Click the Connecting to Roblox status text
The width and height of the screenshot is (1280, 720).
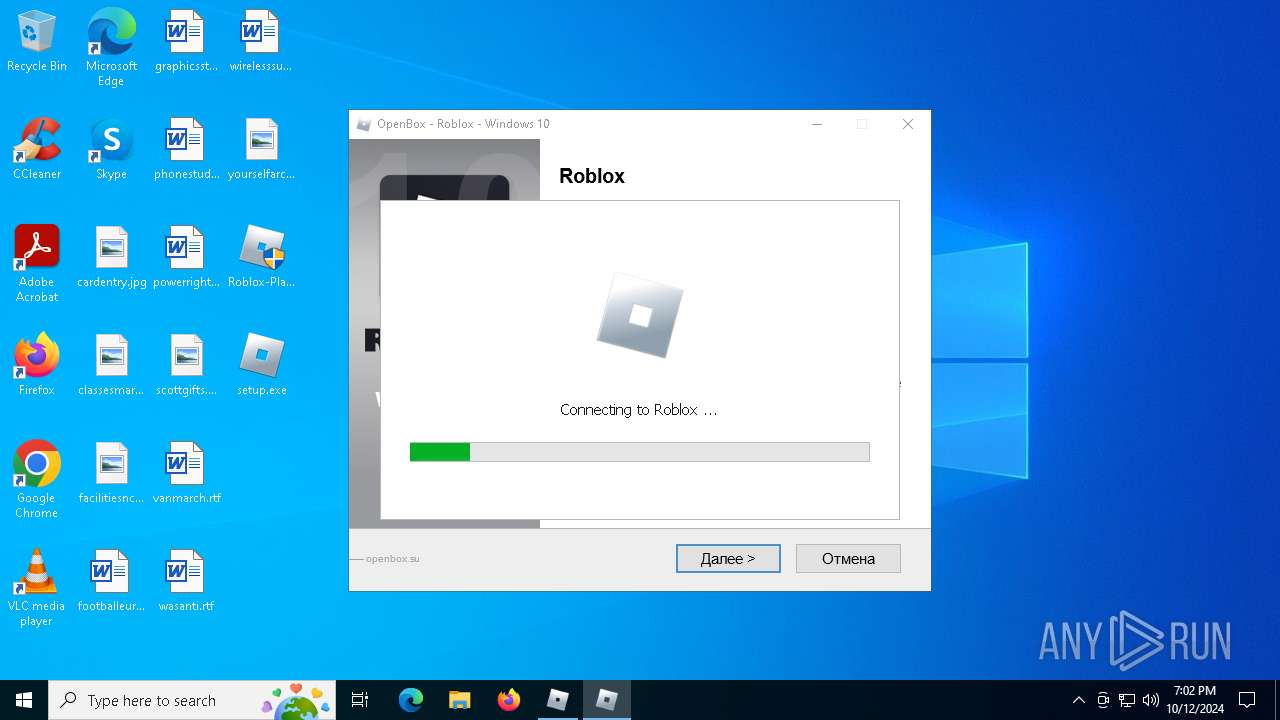pos(639,410)
